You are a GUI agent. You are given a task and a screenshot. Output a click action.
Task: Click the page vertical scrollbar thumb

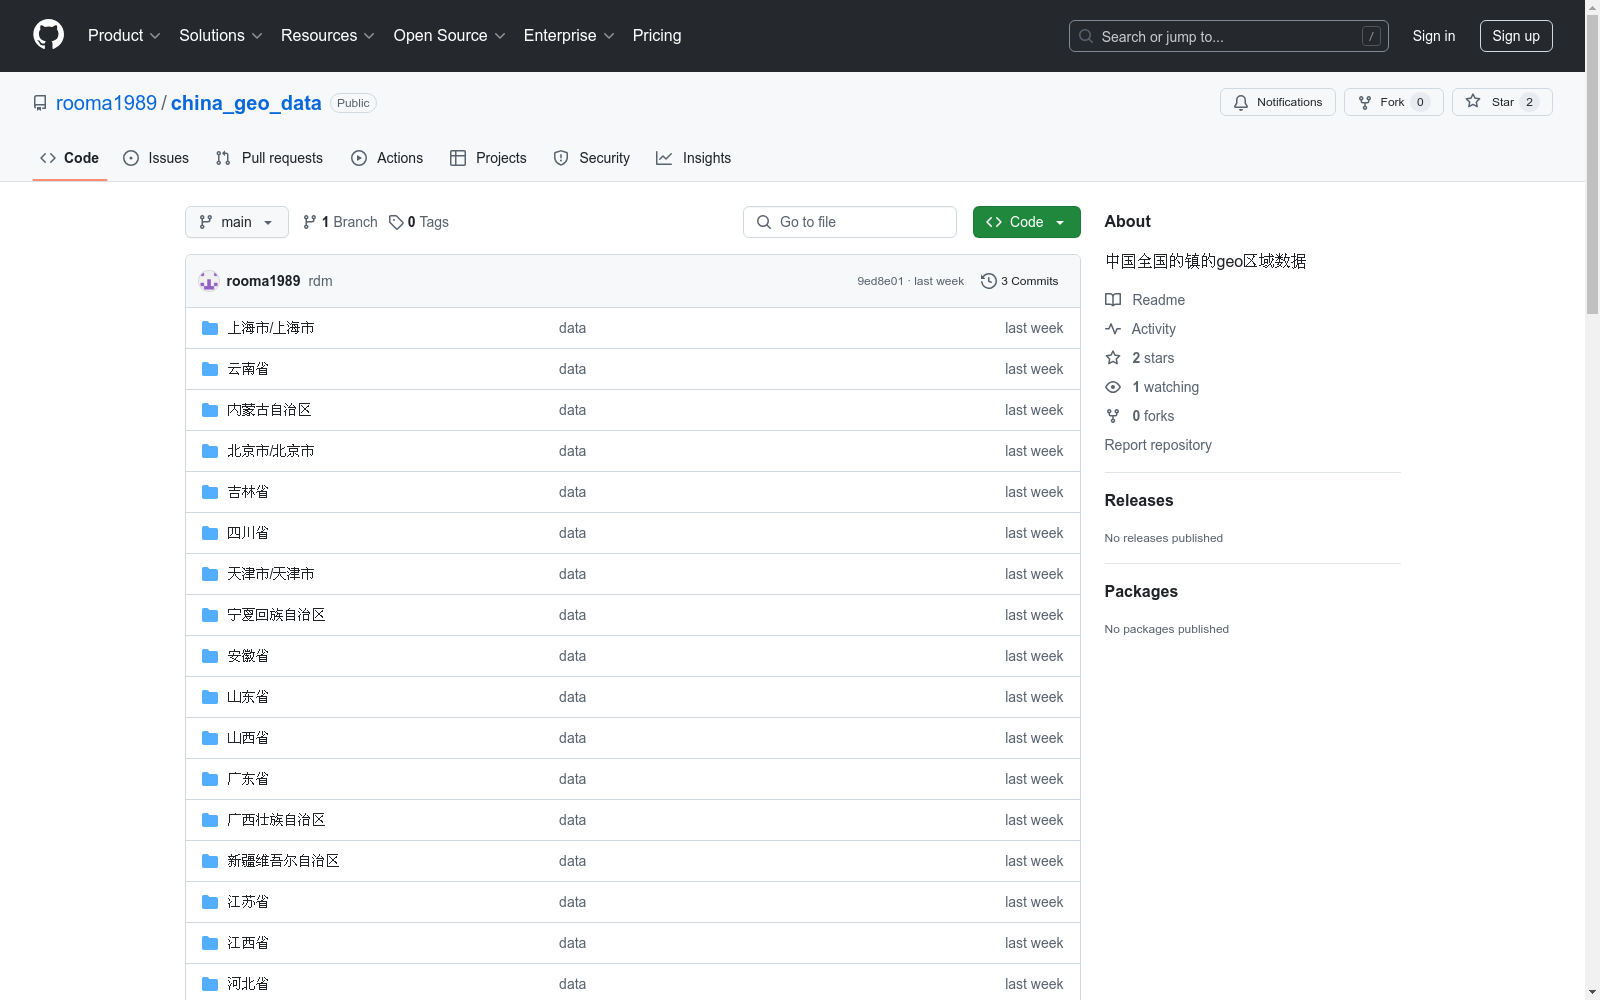coord(1592,165)
